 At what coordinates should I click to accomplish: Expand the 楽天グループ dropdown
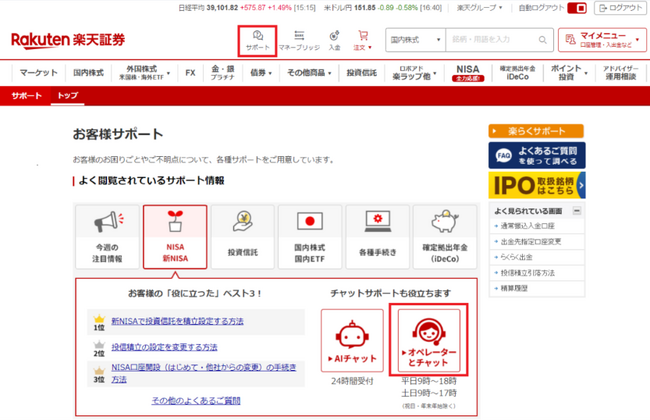479,8
